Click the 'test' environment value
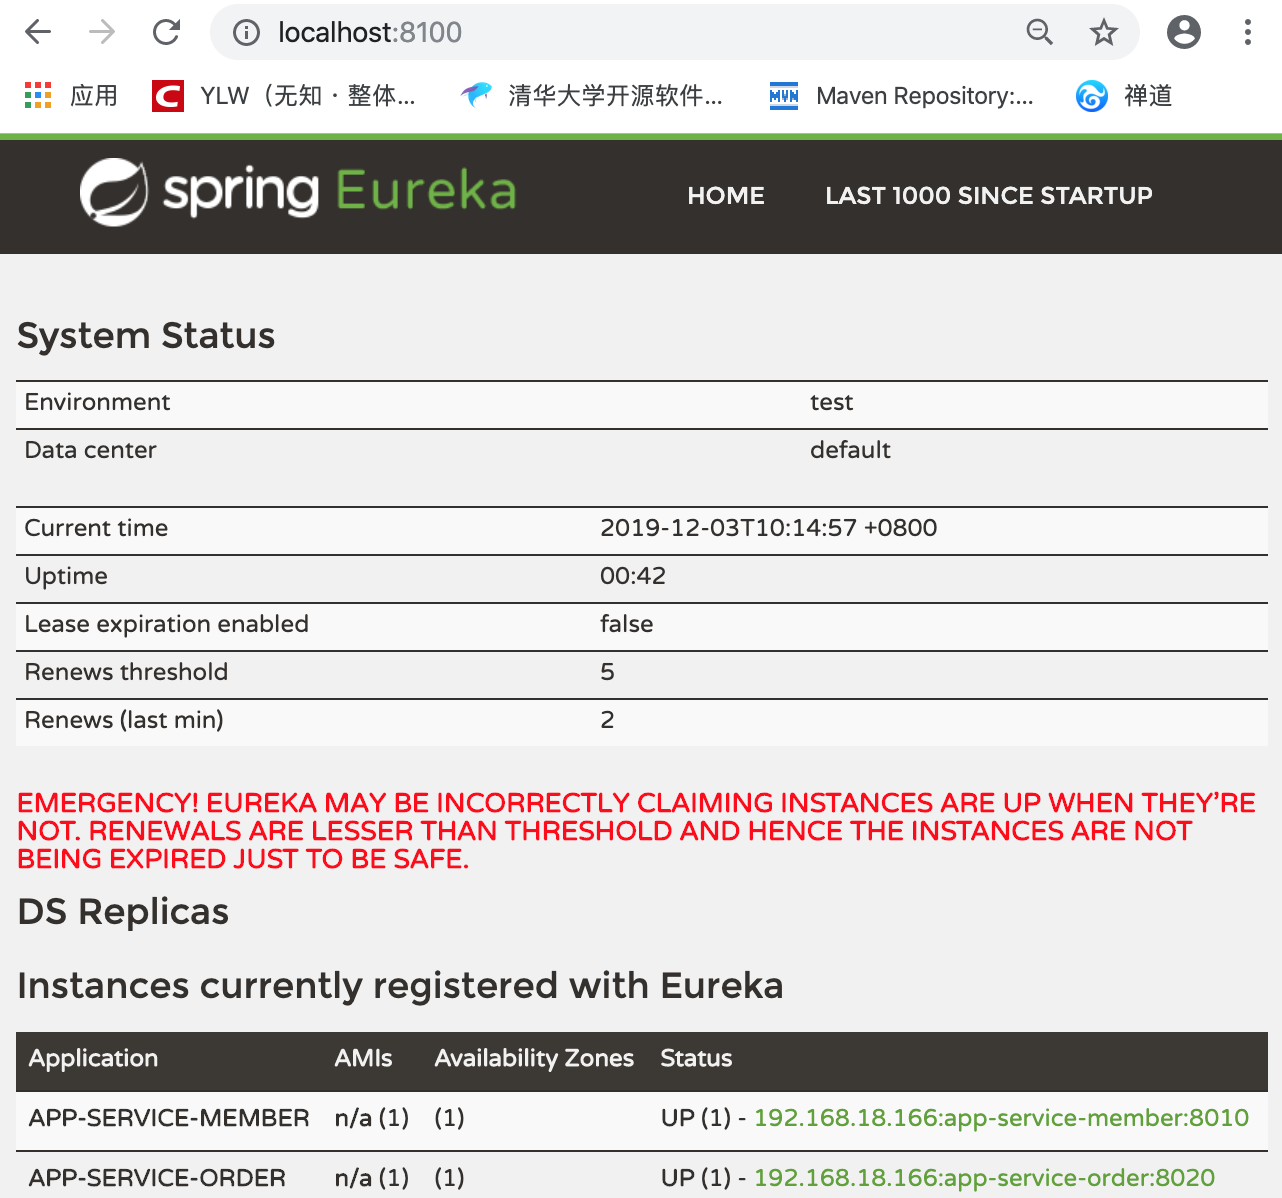 [x=831, y=402]
